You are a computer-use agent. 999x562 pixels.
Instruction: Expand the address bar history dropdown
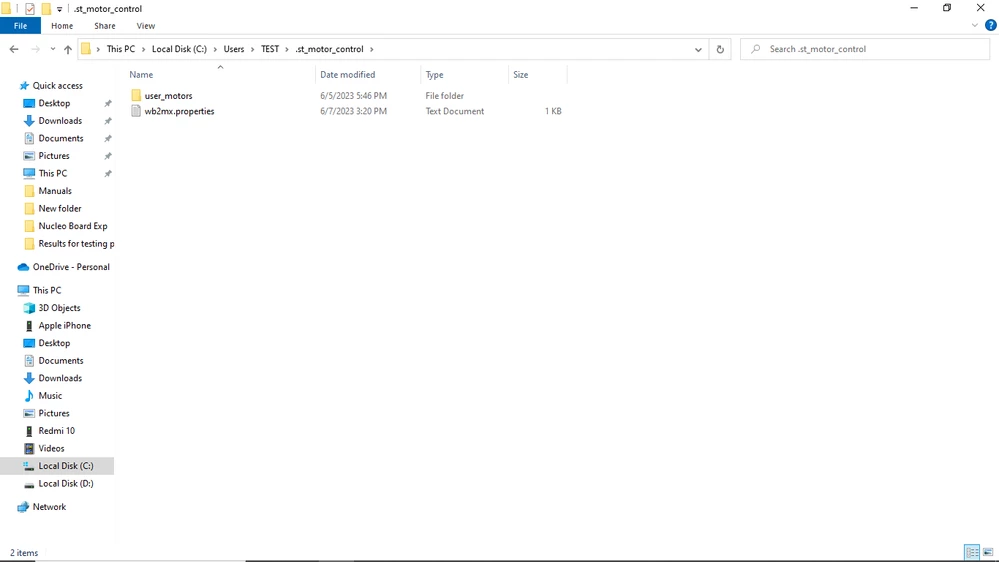698,49
